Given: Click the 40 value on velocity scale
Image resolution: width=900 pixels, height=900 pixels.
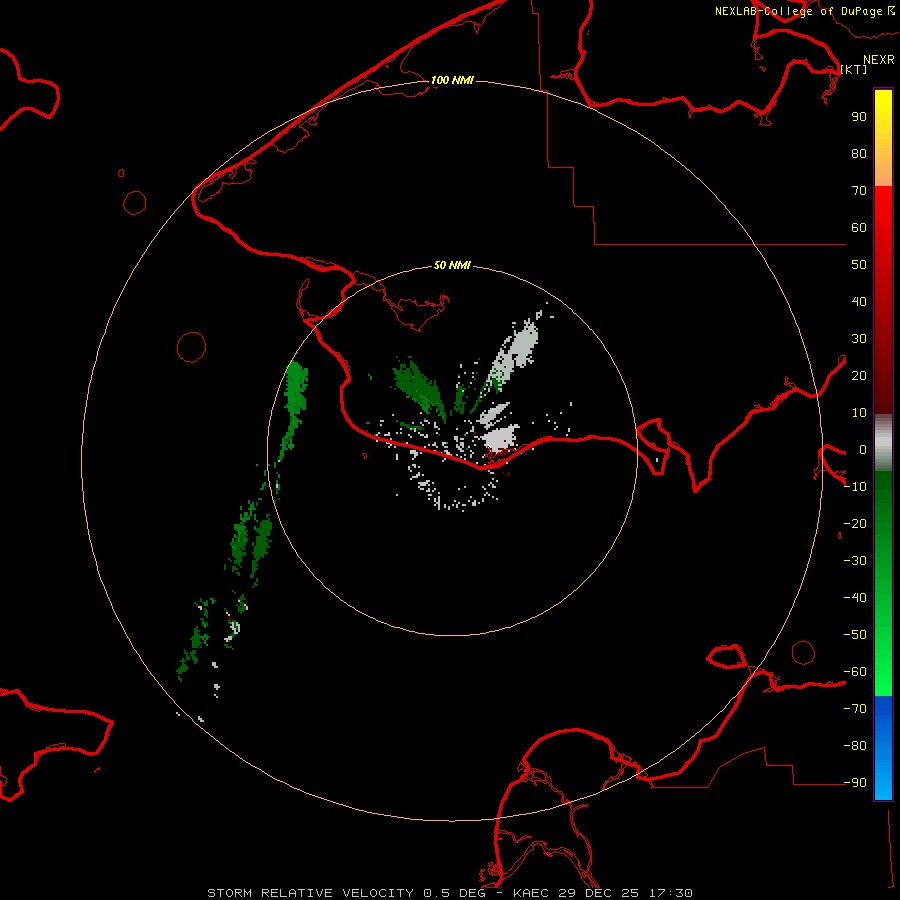Looking at the screenshot, I should tap(859, 302).
